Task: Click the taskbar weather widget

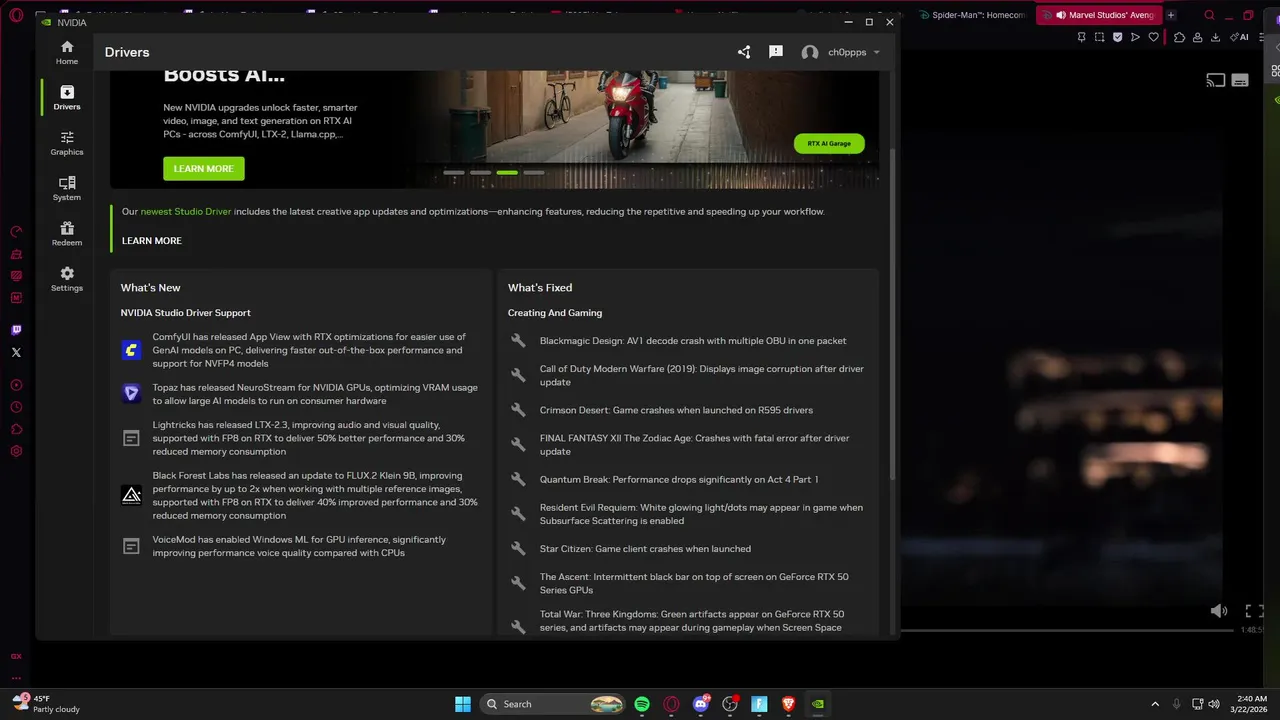Action: [x=46, y=704]
